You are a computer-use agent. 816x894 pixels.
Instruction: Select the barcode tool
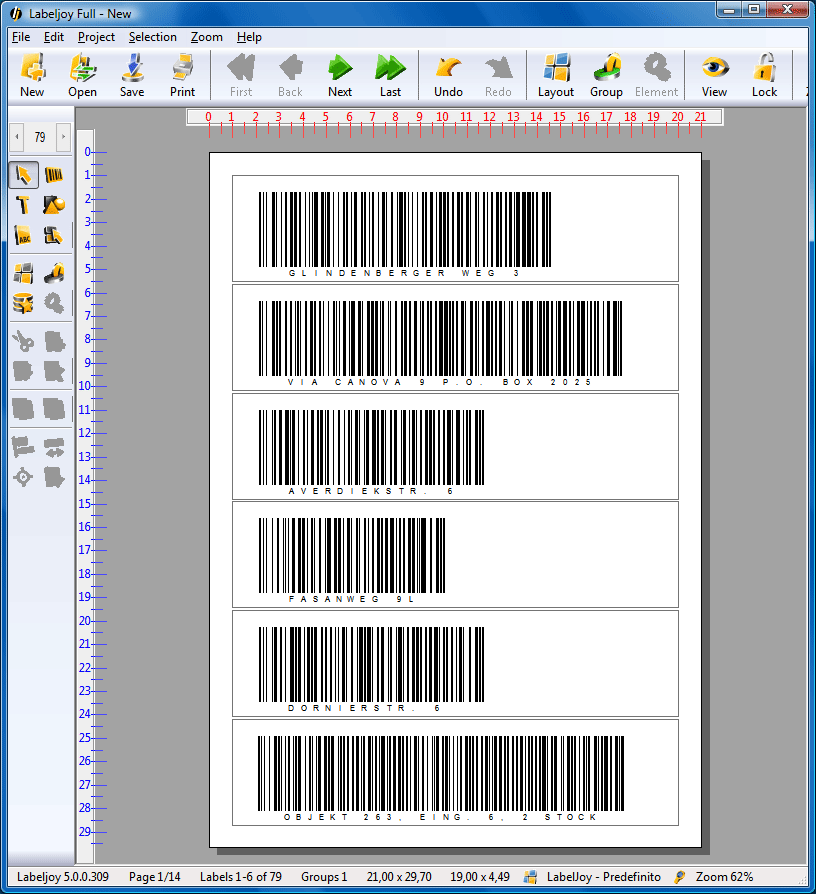(54, 175)
